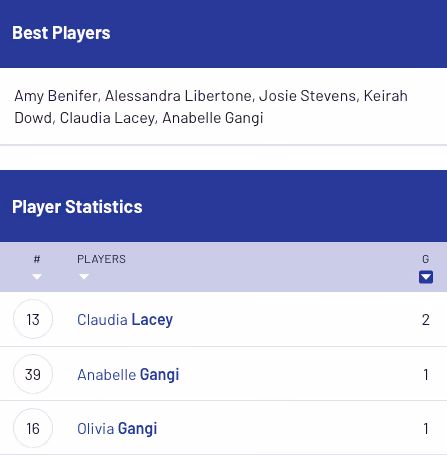The image size is (447, 455).
Task: Sort by players name arrow
Action: pos(84,277)
